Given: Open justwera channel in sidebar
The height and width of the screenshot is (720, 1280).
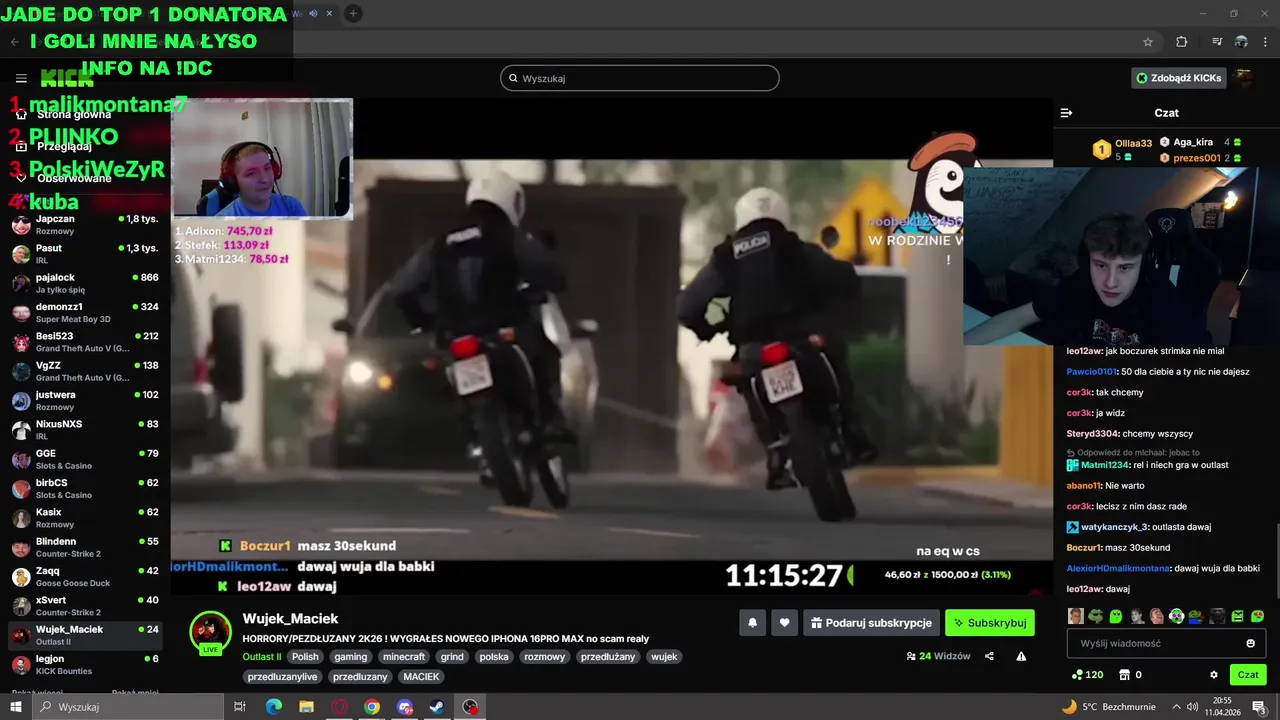Looking at the screenshot, I should pyautogui.click(x=85, y=400).
